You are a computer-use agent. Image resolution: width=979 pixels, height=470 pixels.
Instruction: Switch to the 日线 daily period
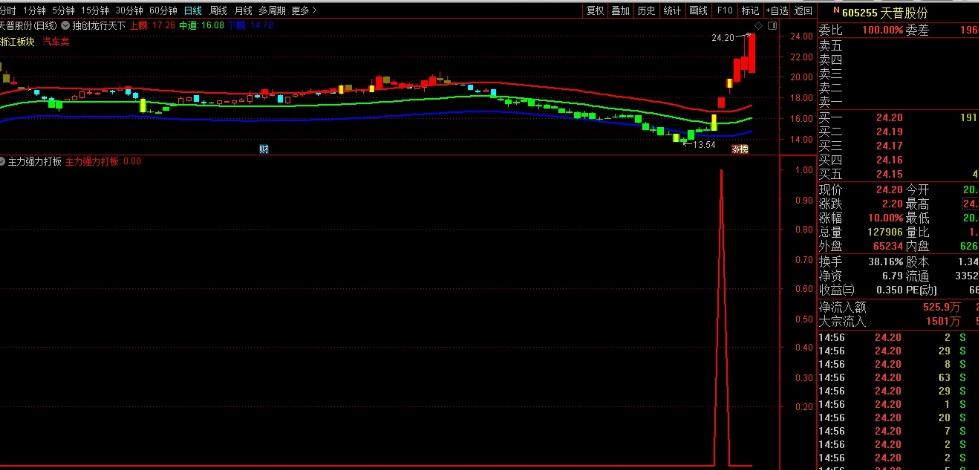tap(192, 10)
